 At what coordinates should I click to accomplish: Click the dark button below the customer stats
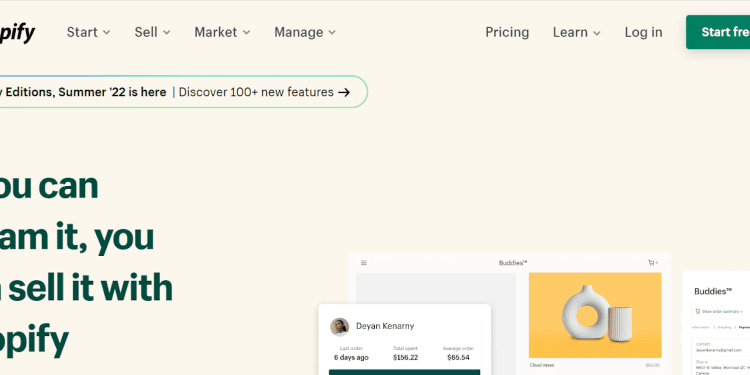(x=405, y=372)
